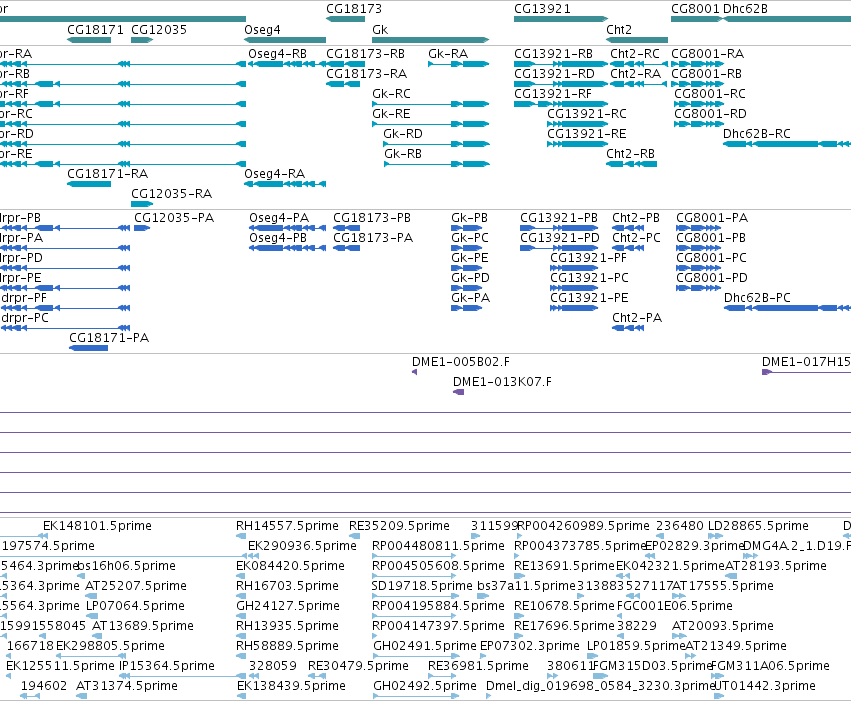Image resolution: width=851 pixels, height=701 pixels.
Task: Select protein Dhc62B-PC
Action: click(757, 298)
